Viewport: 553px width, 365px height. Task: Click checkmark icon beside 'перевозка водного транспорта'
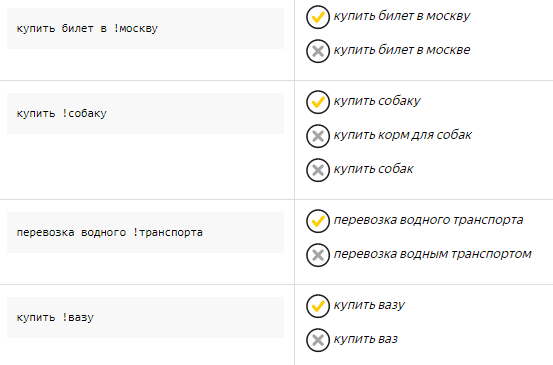coord(318,221)
